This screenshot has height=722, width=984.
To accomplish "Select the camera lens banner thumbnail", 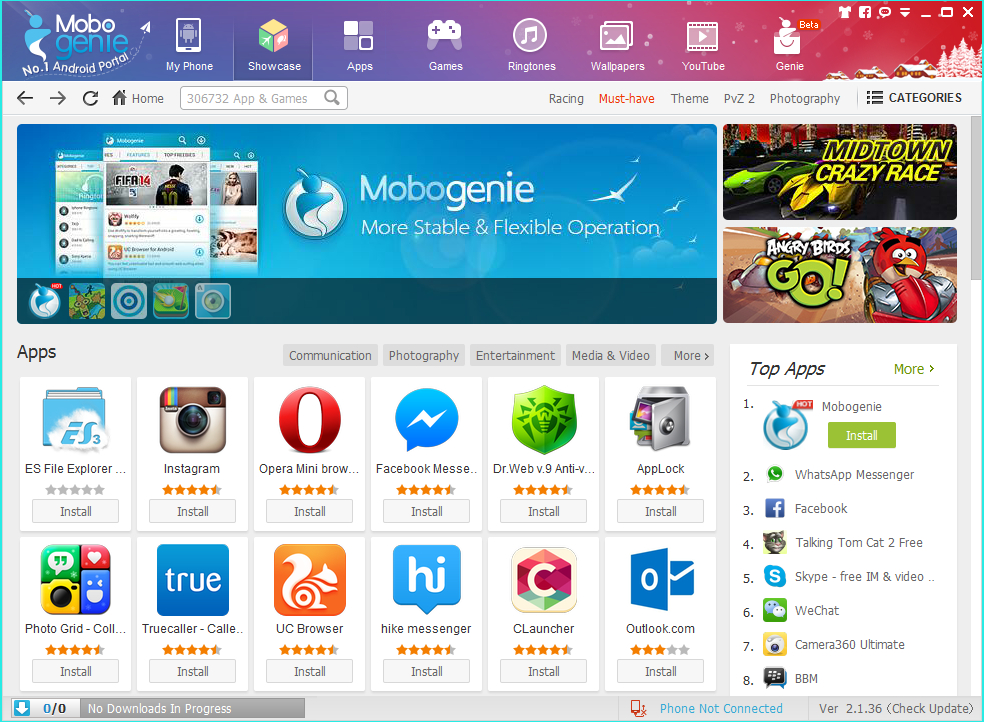I will 213,301.
